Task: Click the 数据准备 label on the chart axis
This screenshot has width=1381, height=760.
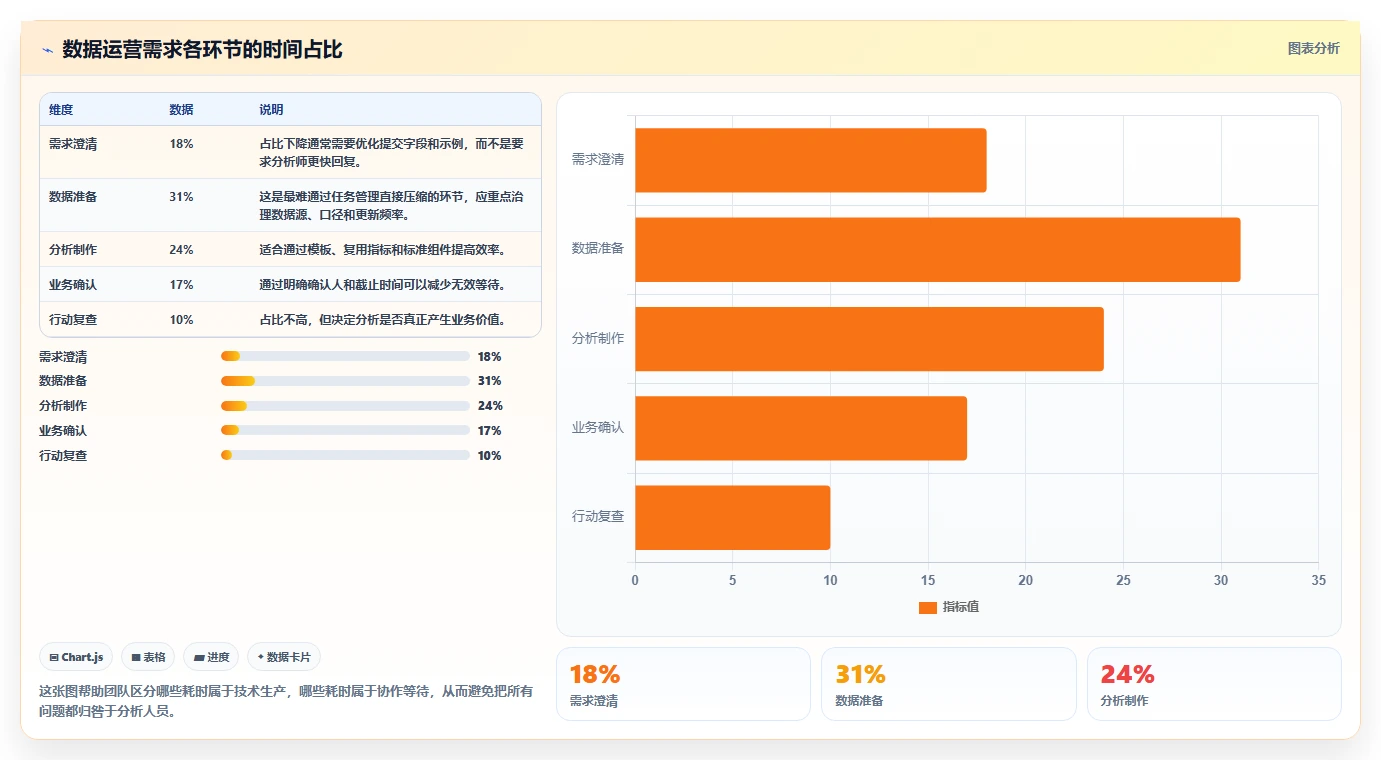Action: coord(598,249)
